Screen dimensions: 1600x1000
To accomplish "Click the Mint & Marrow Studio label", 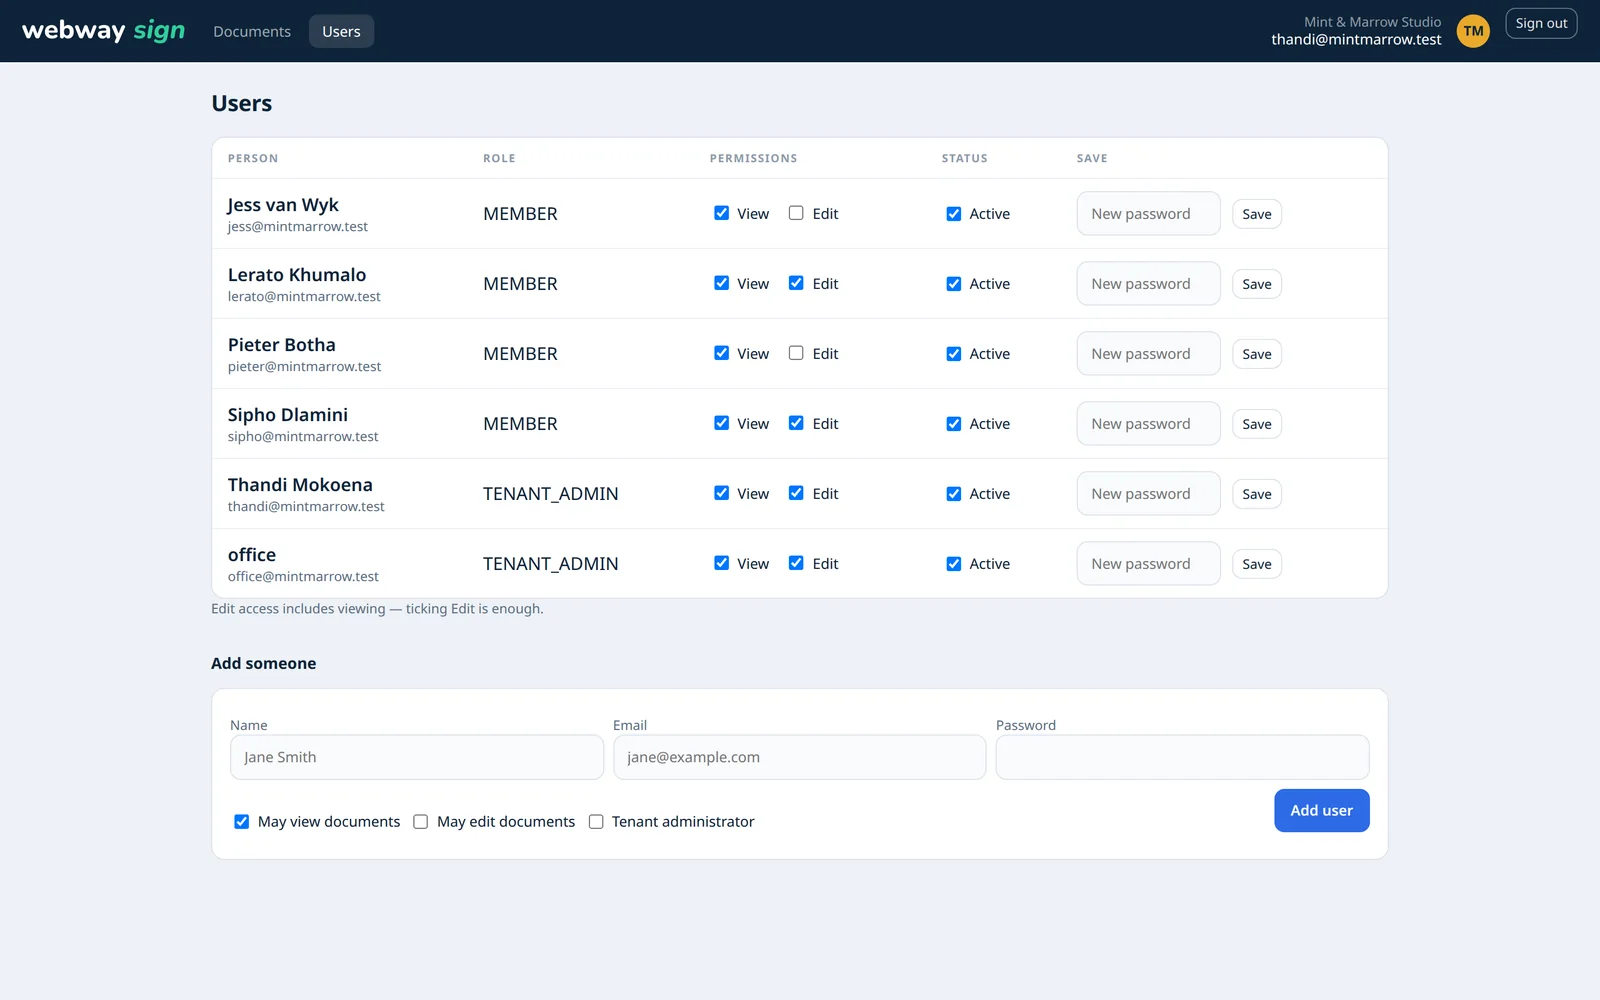I will [x=1372, y=22].
